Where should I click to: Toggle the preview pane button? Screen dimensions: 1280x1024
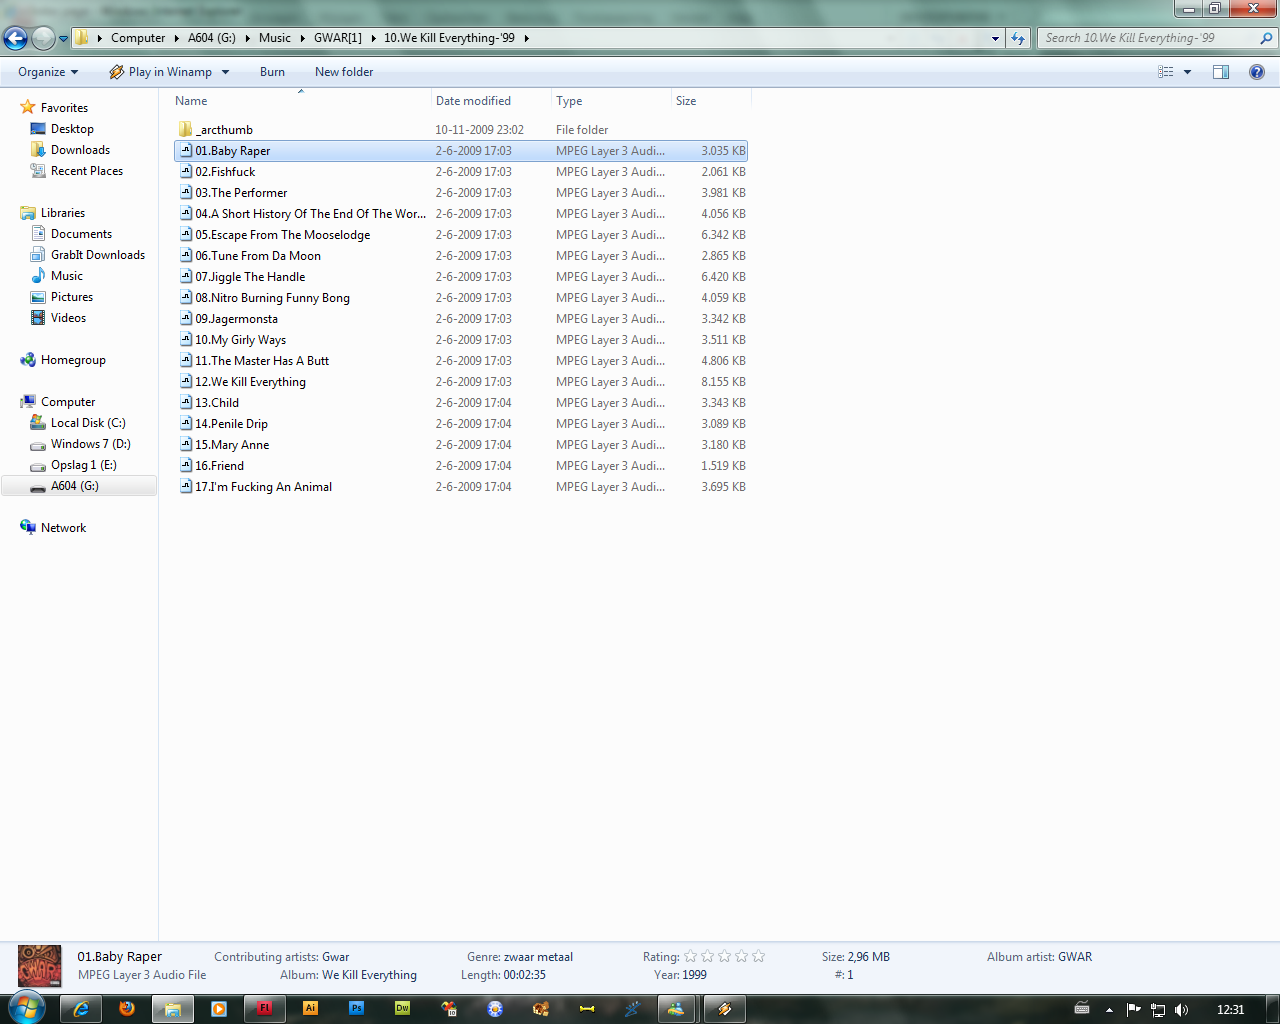[1221, 72]
